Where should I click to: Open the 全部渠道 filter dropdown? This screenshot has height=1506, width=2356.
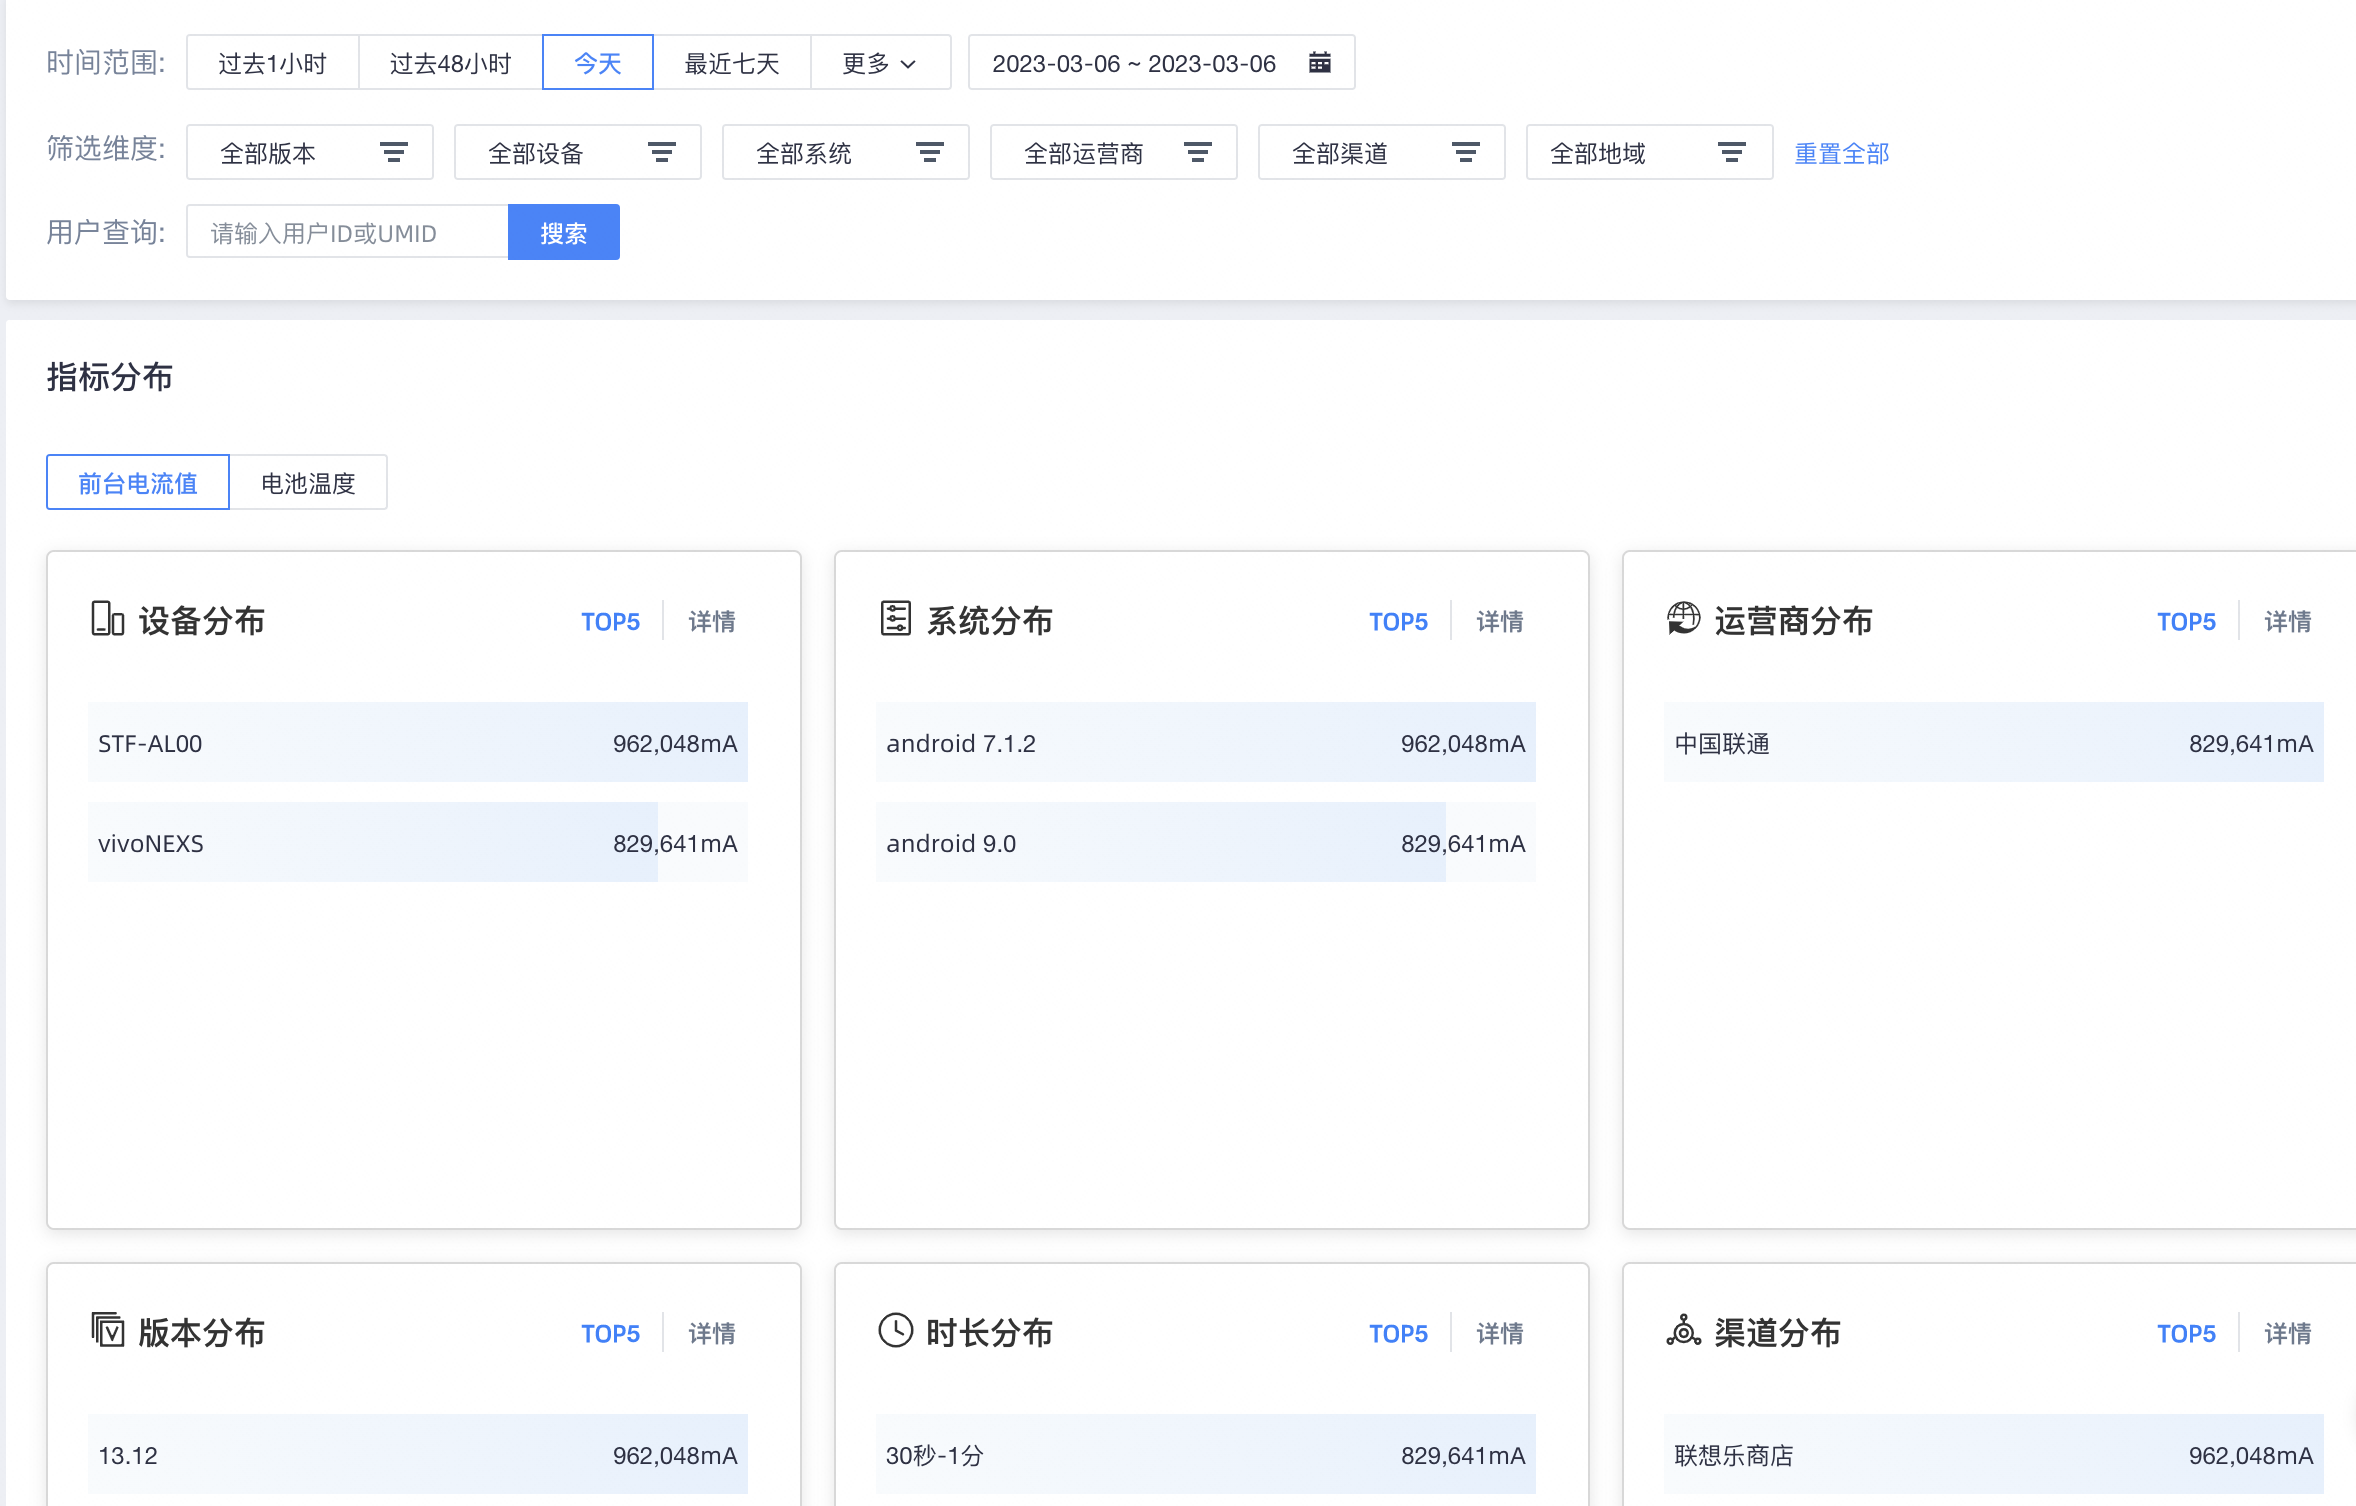[1382, 152]
